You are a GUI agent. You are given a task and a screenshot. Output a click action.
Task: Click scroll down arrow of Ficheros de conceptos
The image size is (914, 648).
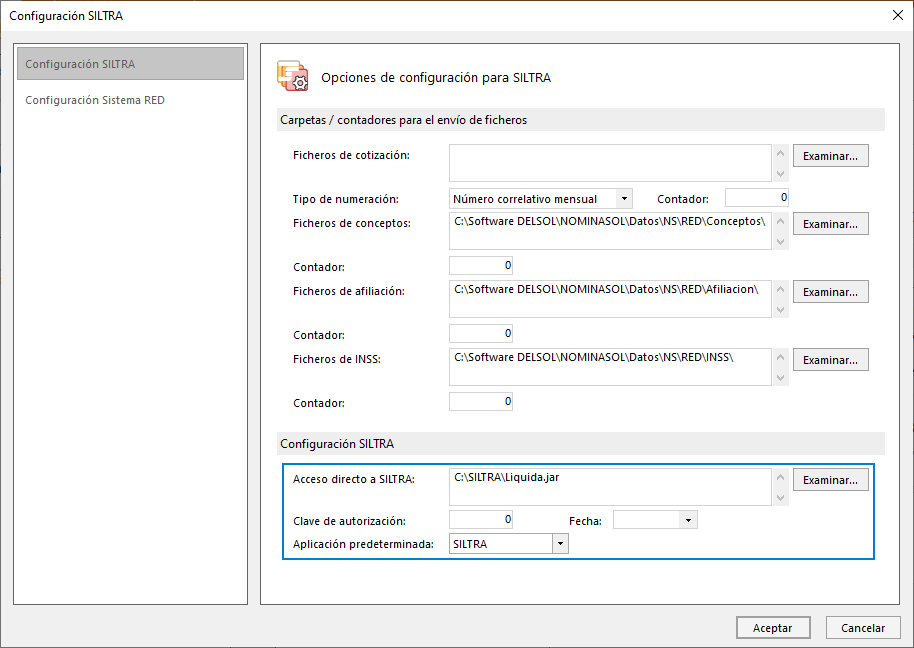(781, 242)
